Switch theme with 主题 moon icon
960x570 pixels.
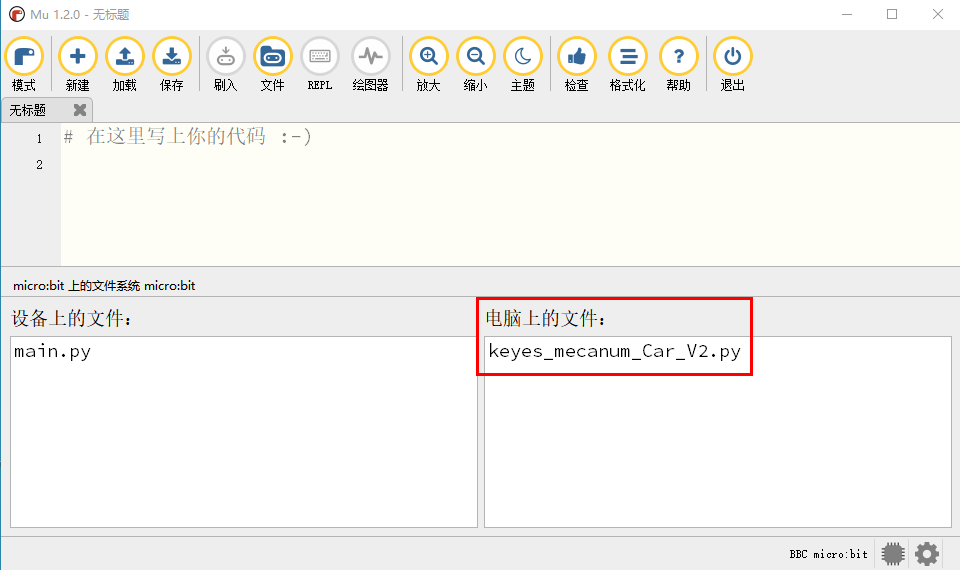click(523, 64)
